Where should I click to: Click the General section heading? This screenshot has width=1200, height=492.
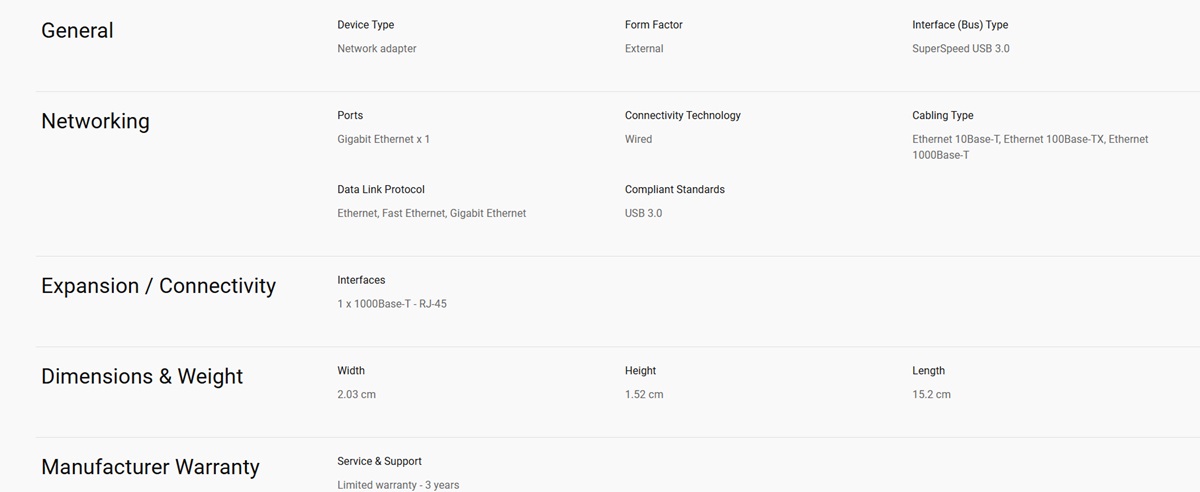77,31
